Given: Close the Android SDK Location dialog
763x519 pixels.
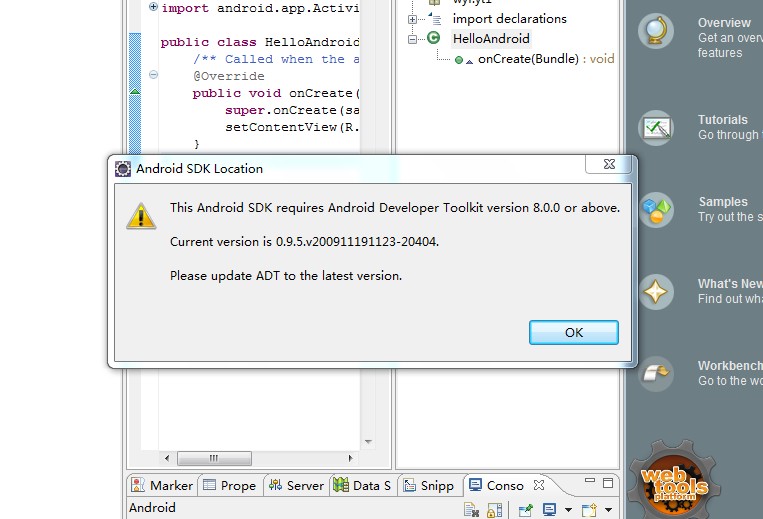Looking at the screenshot, I should [609, 164].
